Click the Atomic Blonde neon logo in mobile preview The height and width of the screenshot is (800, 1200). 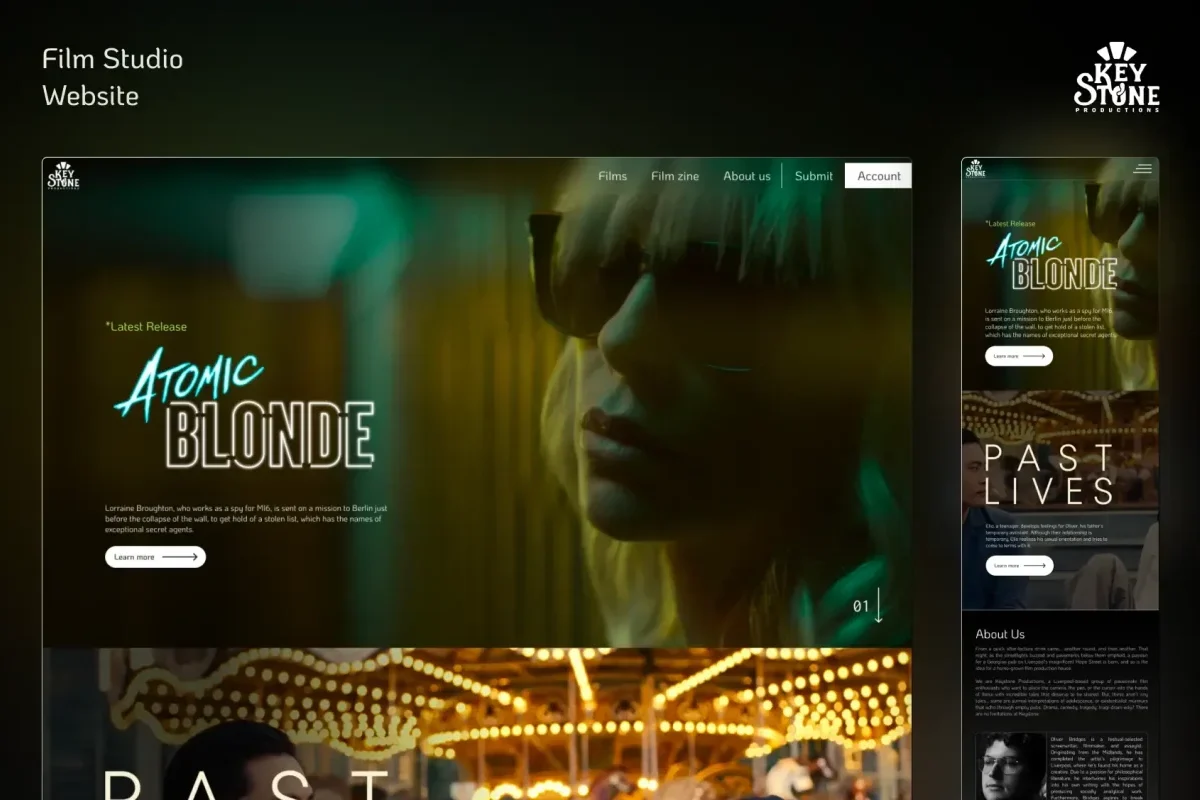point(1050,263)
